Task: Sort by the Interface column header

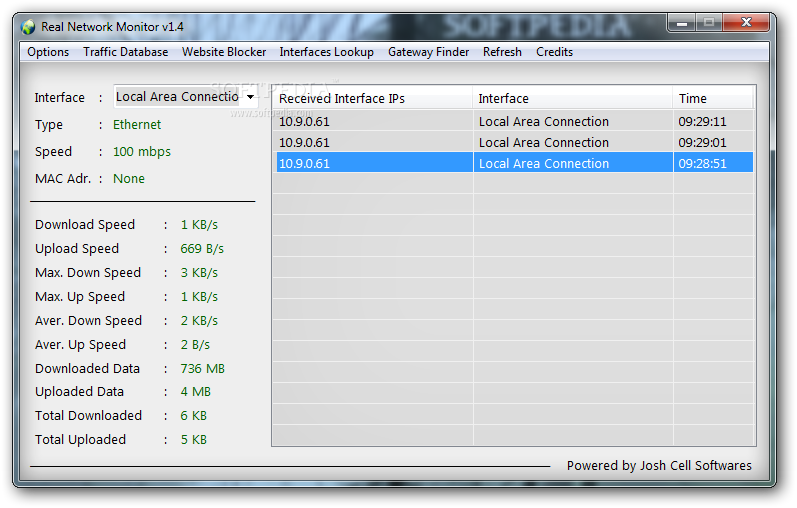Action: coord(572,98)
